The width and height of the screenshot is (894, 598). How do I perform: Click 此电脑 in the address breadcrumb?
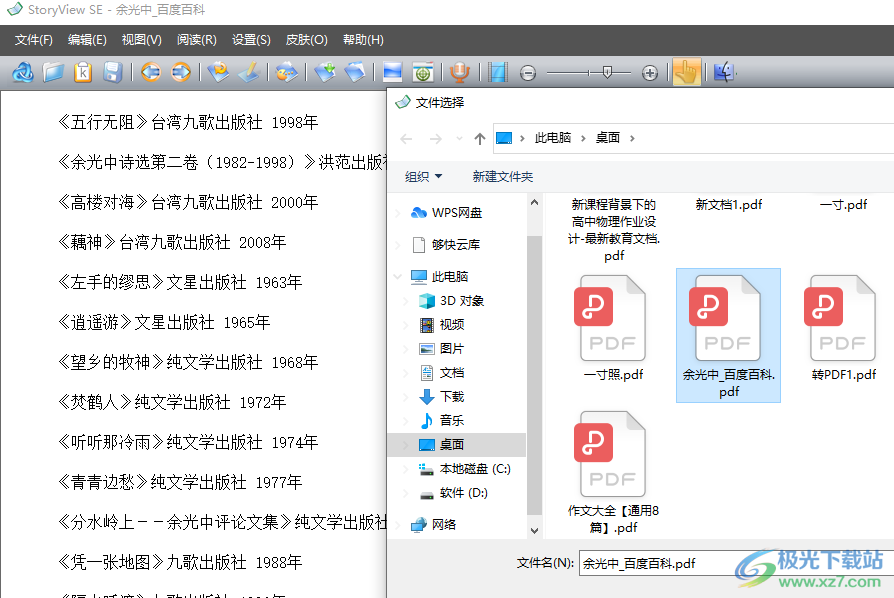tap(552, 138)
